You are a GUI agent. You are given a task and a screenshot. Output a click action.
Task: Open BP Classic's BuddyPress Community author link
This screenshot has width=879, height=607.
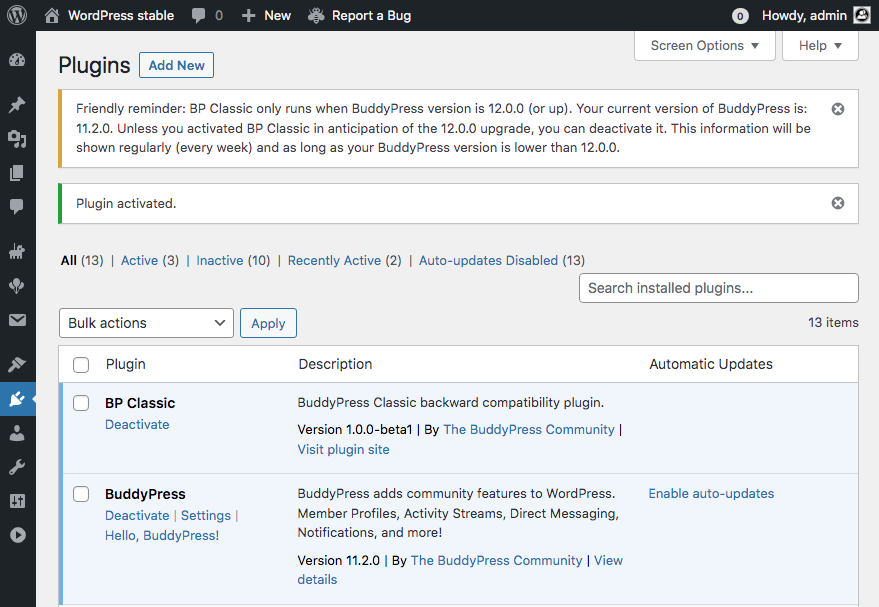(529, 429)
